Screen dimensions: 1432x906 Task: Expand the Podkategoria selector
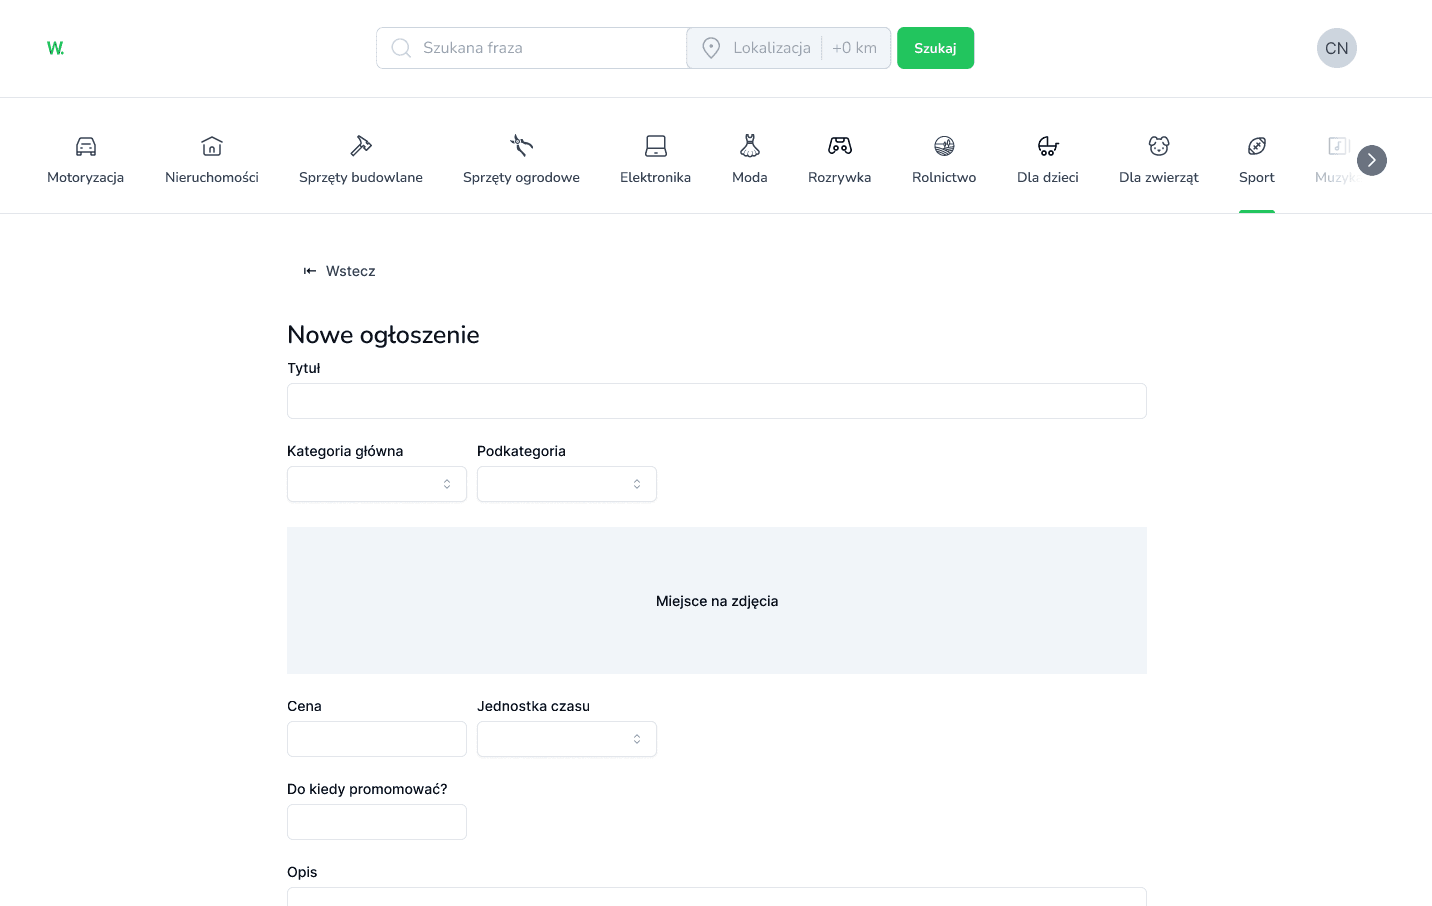click(566, 484)
